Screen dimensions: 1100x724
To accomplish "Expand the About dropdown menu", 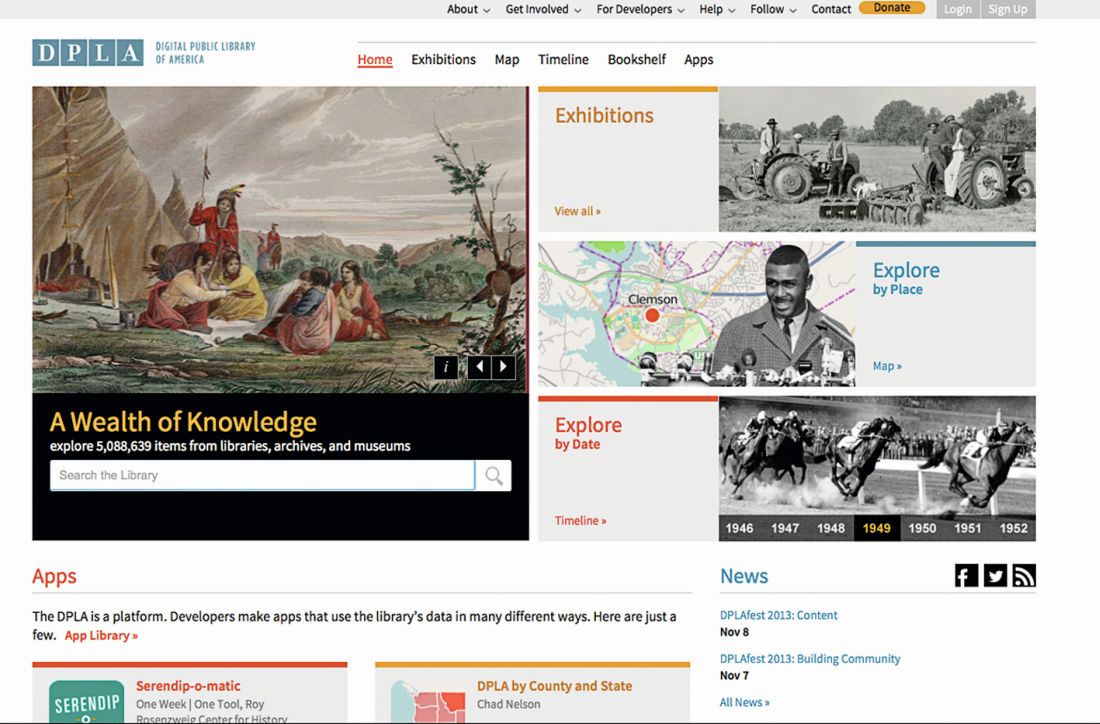I will pos(469,9).
